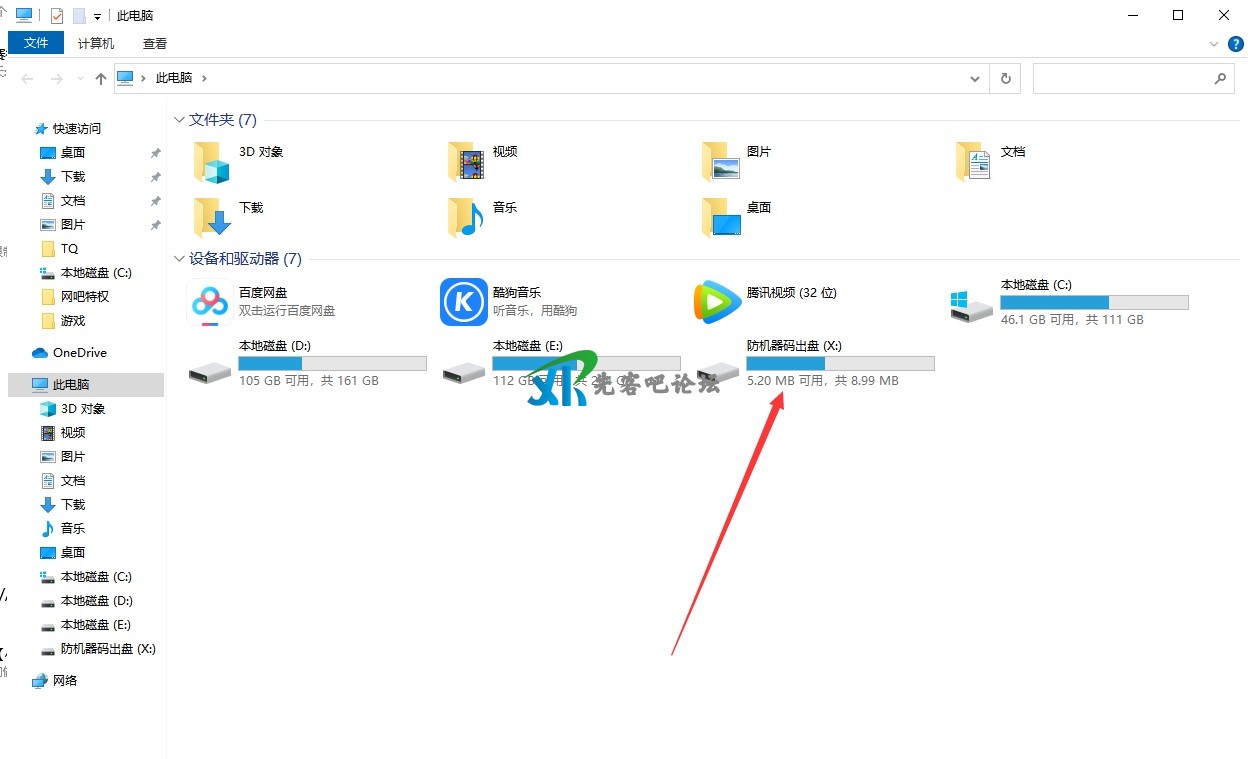Open the Tencent Video (腾讯视频) icon
This screenshot has height=759, width=1248.
coord(718,302)
